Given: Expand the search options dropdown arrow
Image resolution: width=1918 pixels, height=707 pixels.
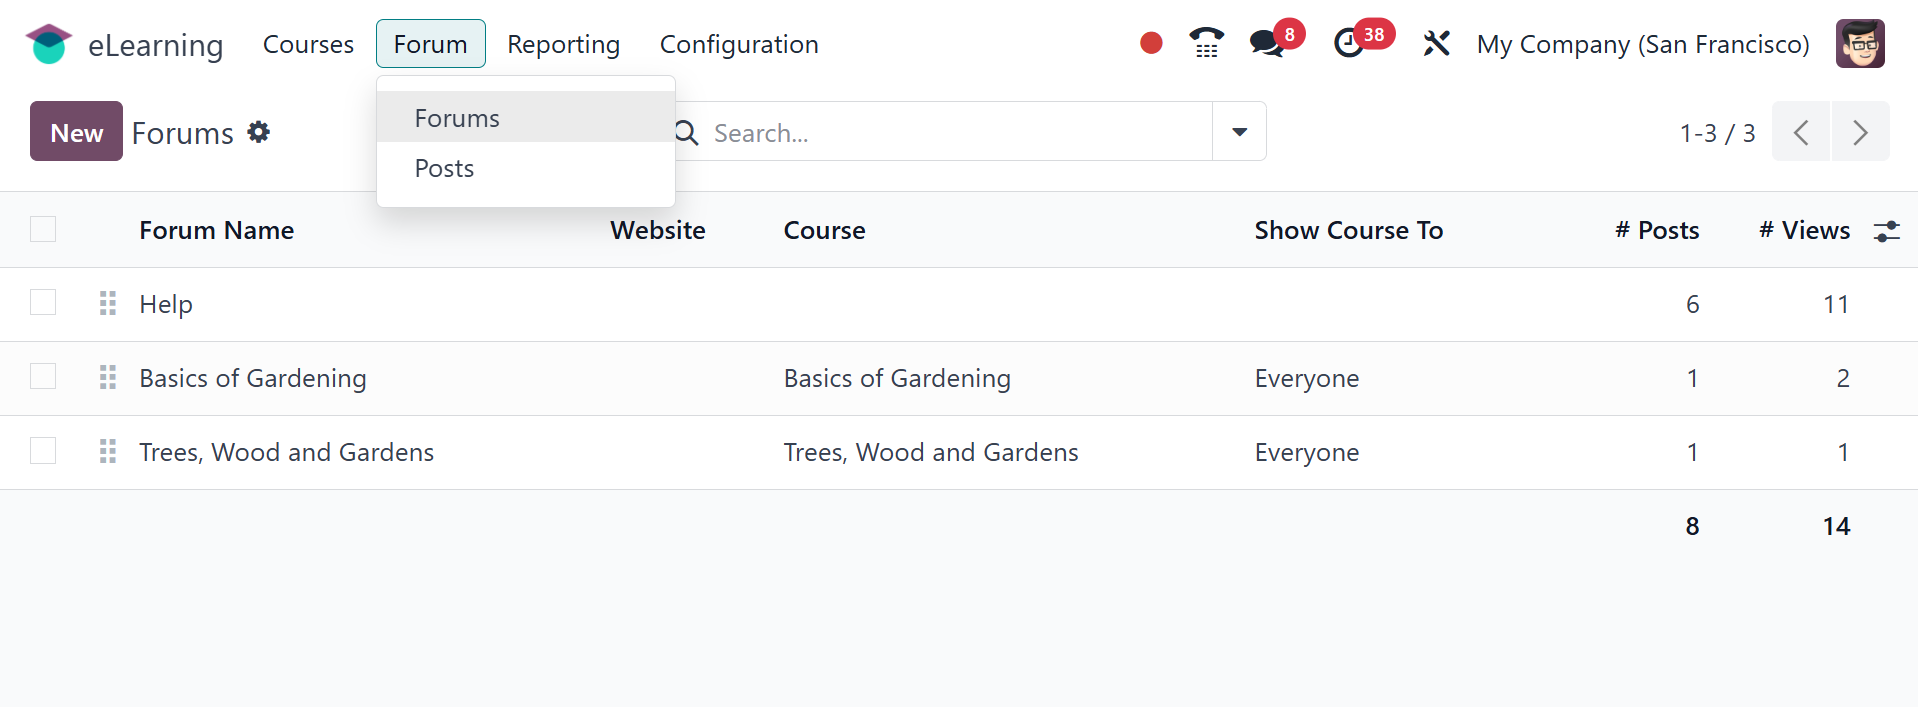Looking at the screenshot, I should pos(1239,132).
